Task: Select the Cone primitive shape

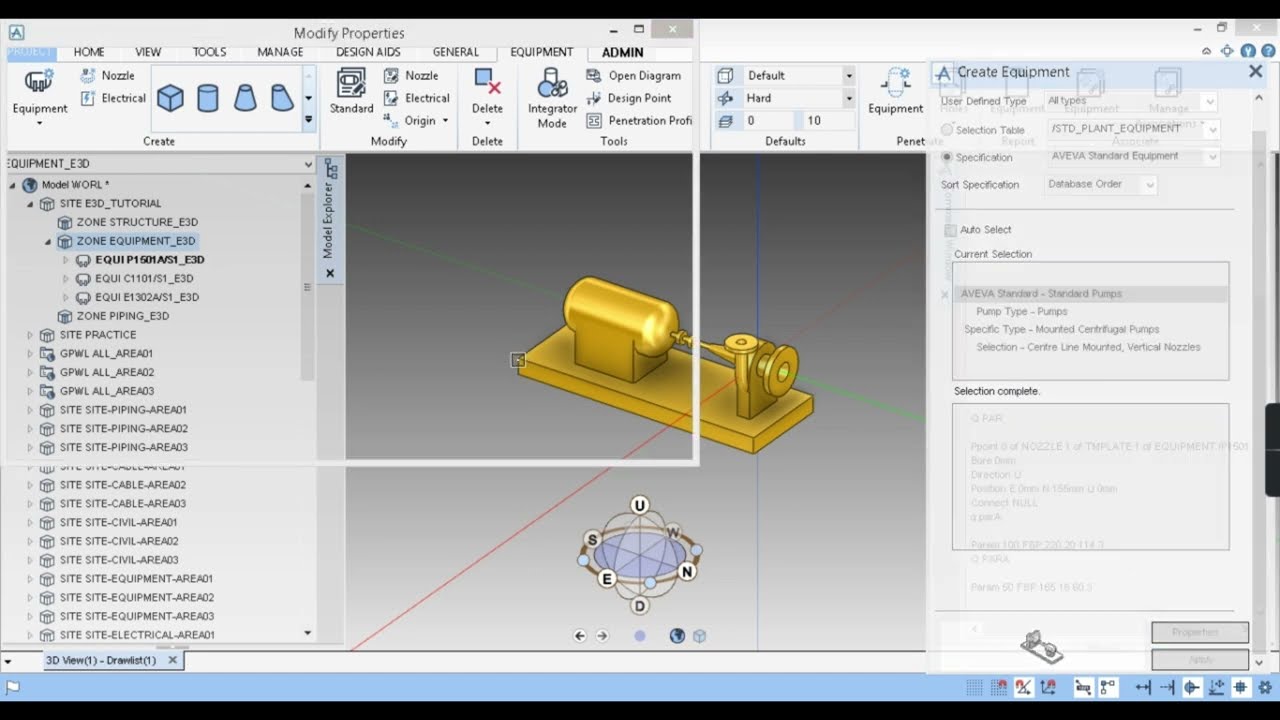Action: point(245,97)
